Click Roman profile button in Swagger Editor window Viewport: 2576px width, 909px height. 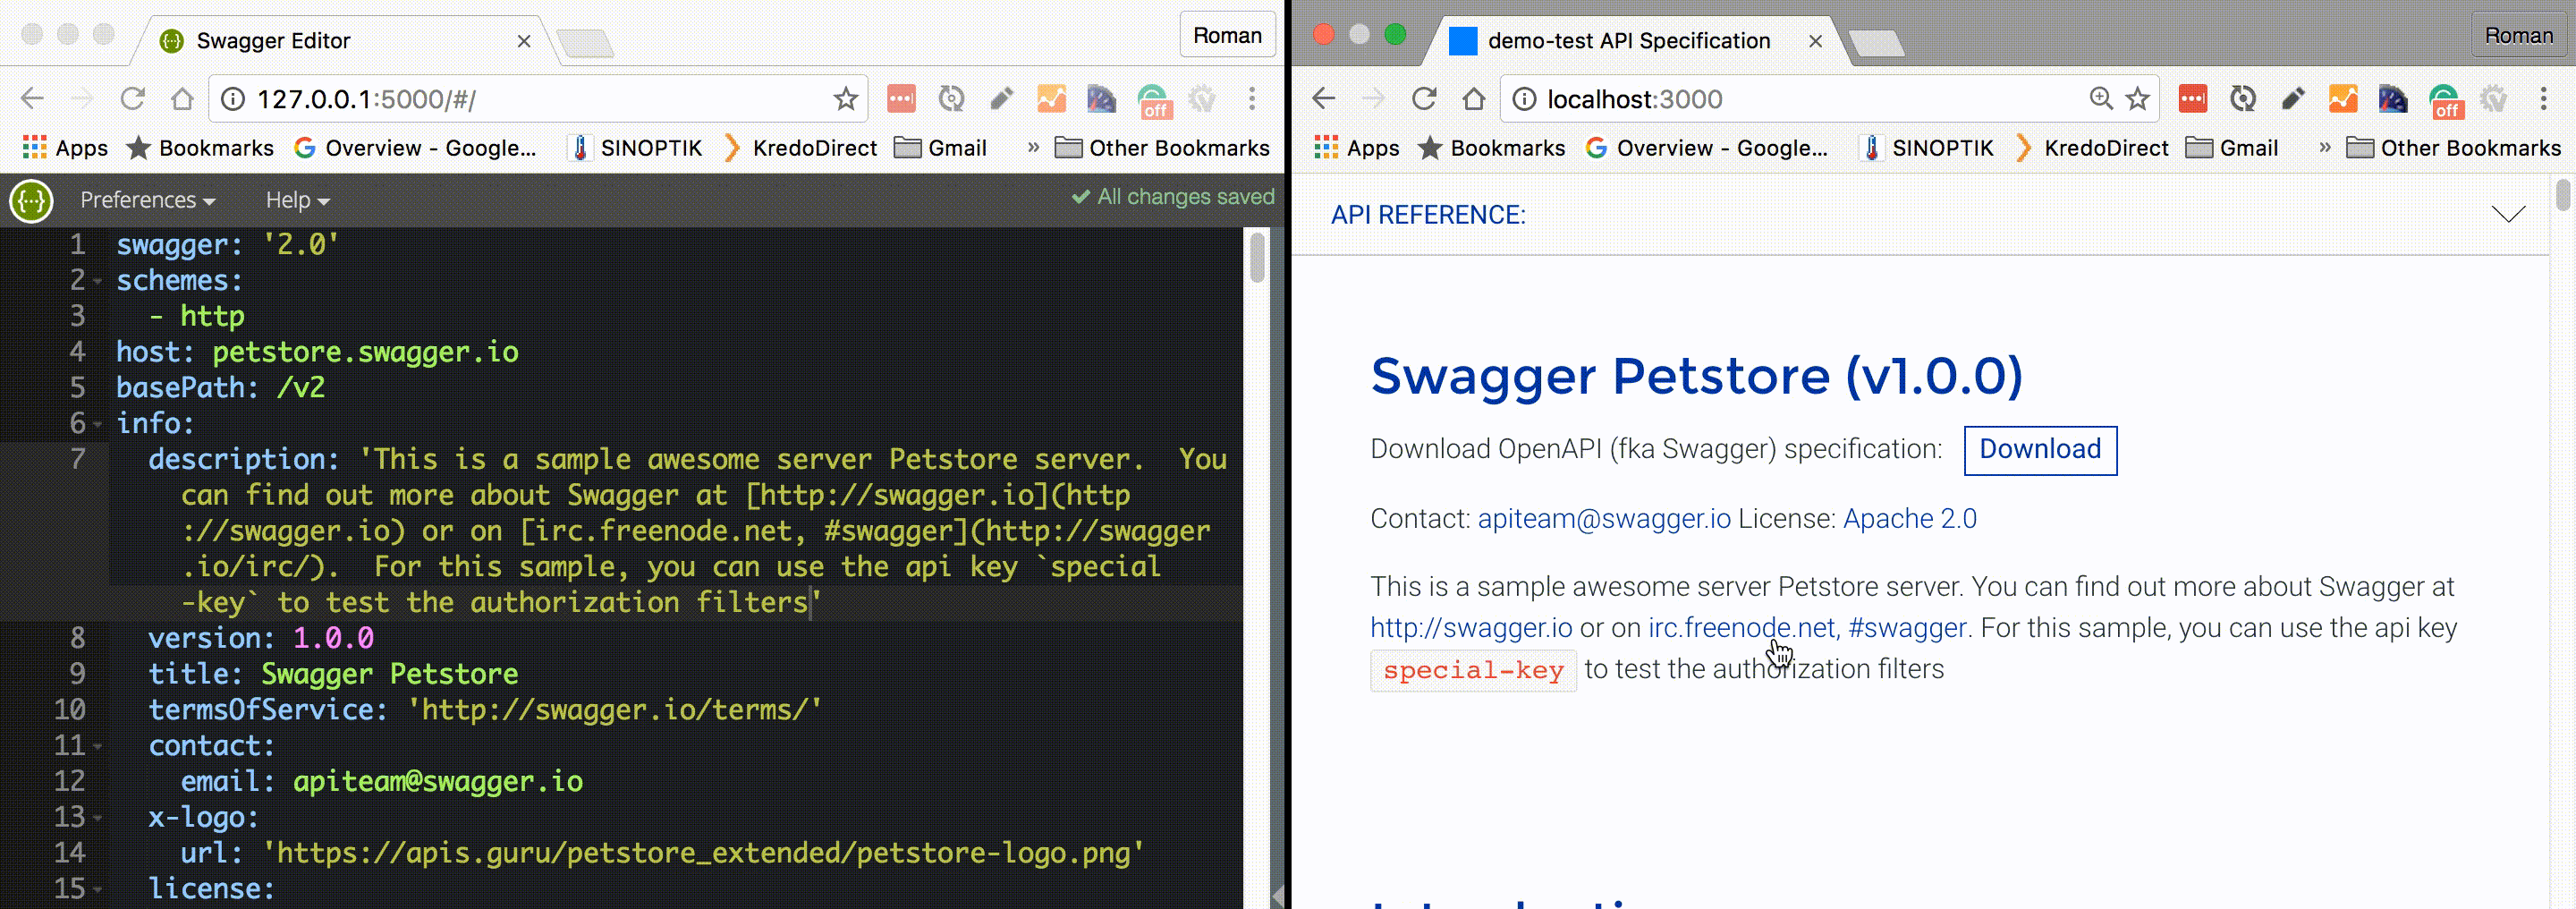coord(1227,37)
